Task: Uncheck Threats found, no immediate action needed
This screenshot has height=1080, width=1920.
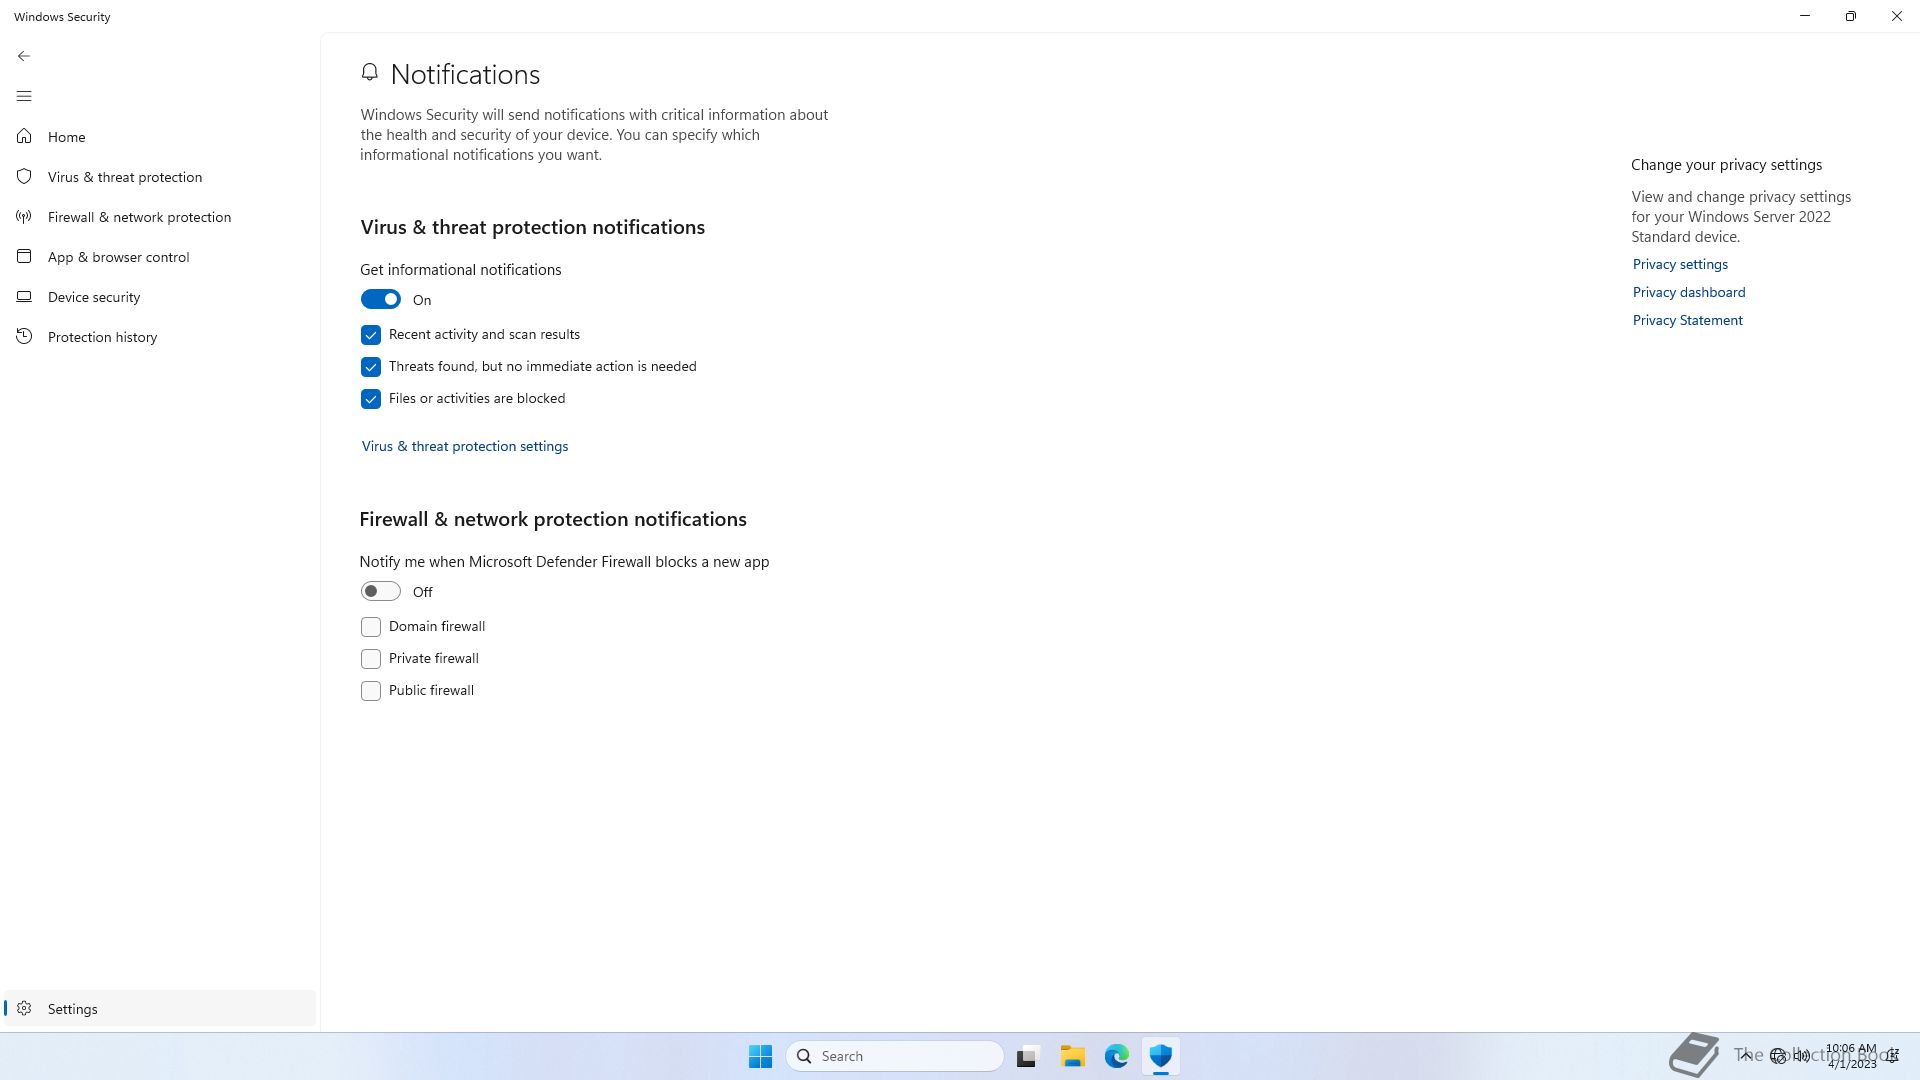Action: [371, 367]
